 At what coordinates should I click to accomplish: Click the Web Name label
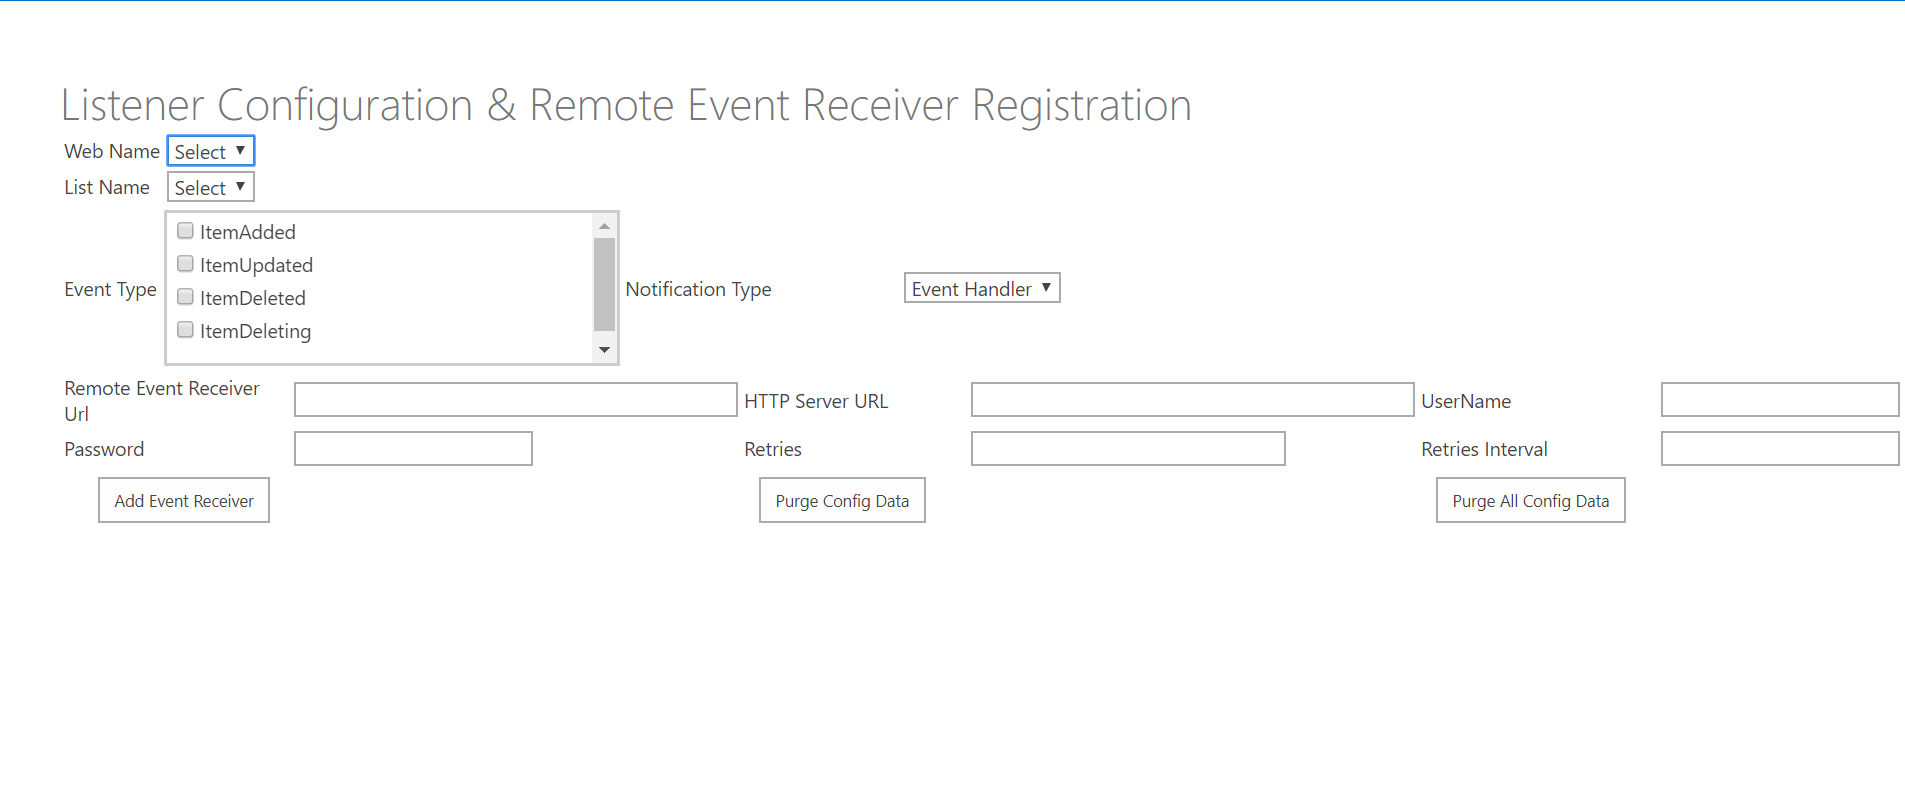pos(112,151)
